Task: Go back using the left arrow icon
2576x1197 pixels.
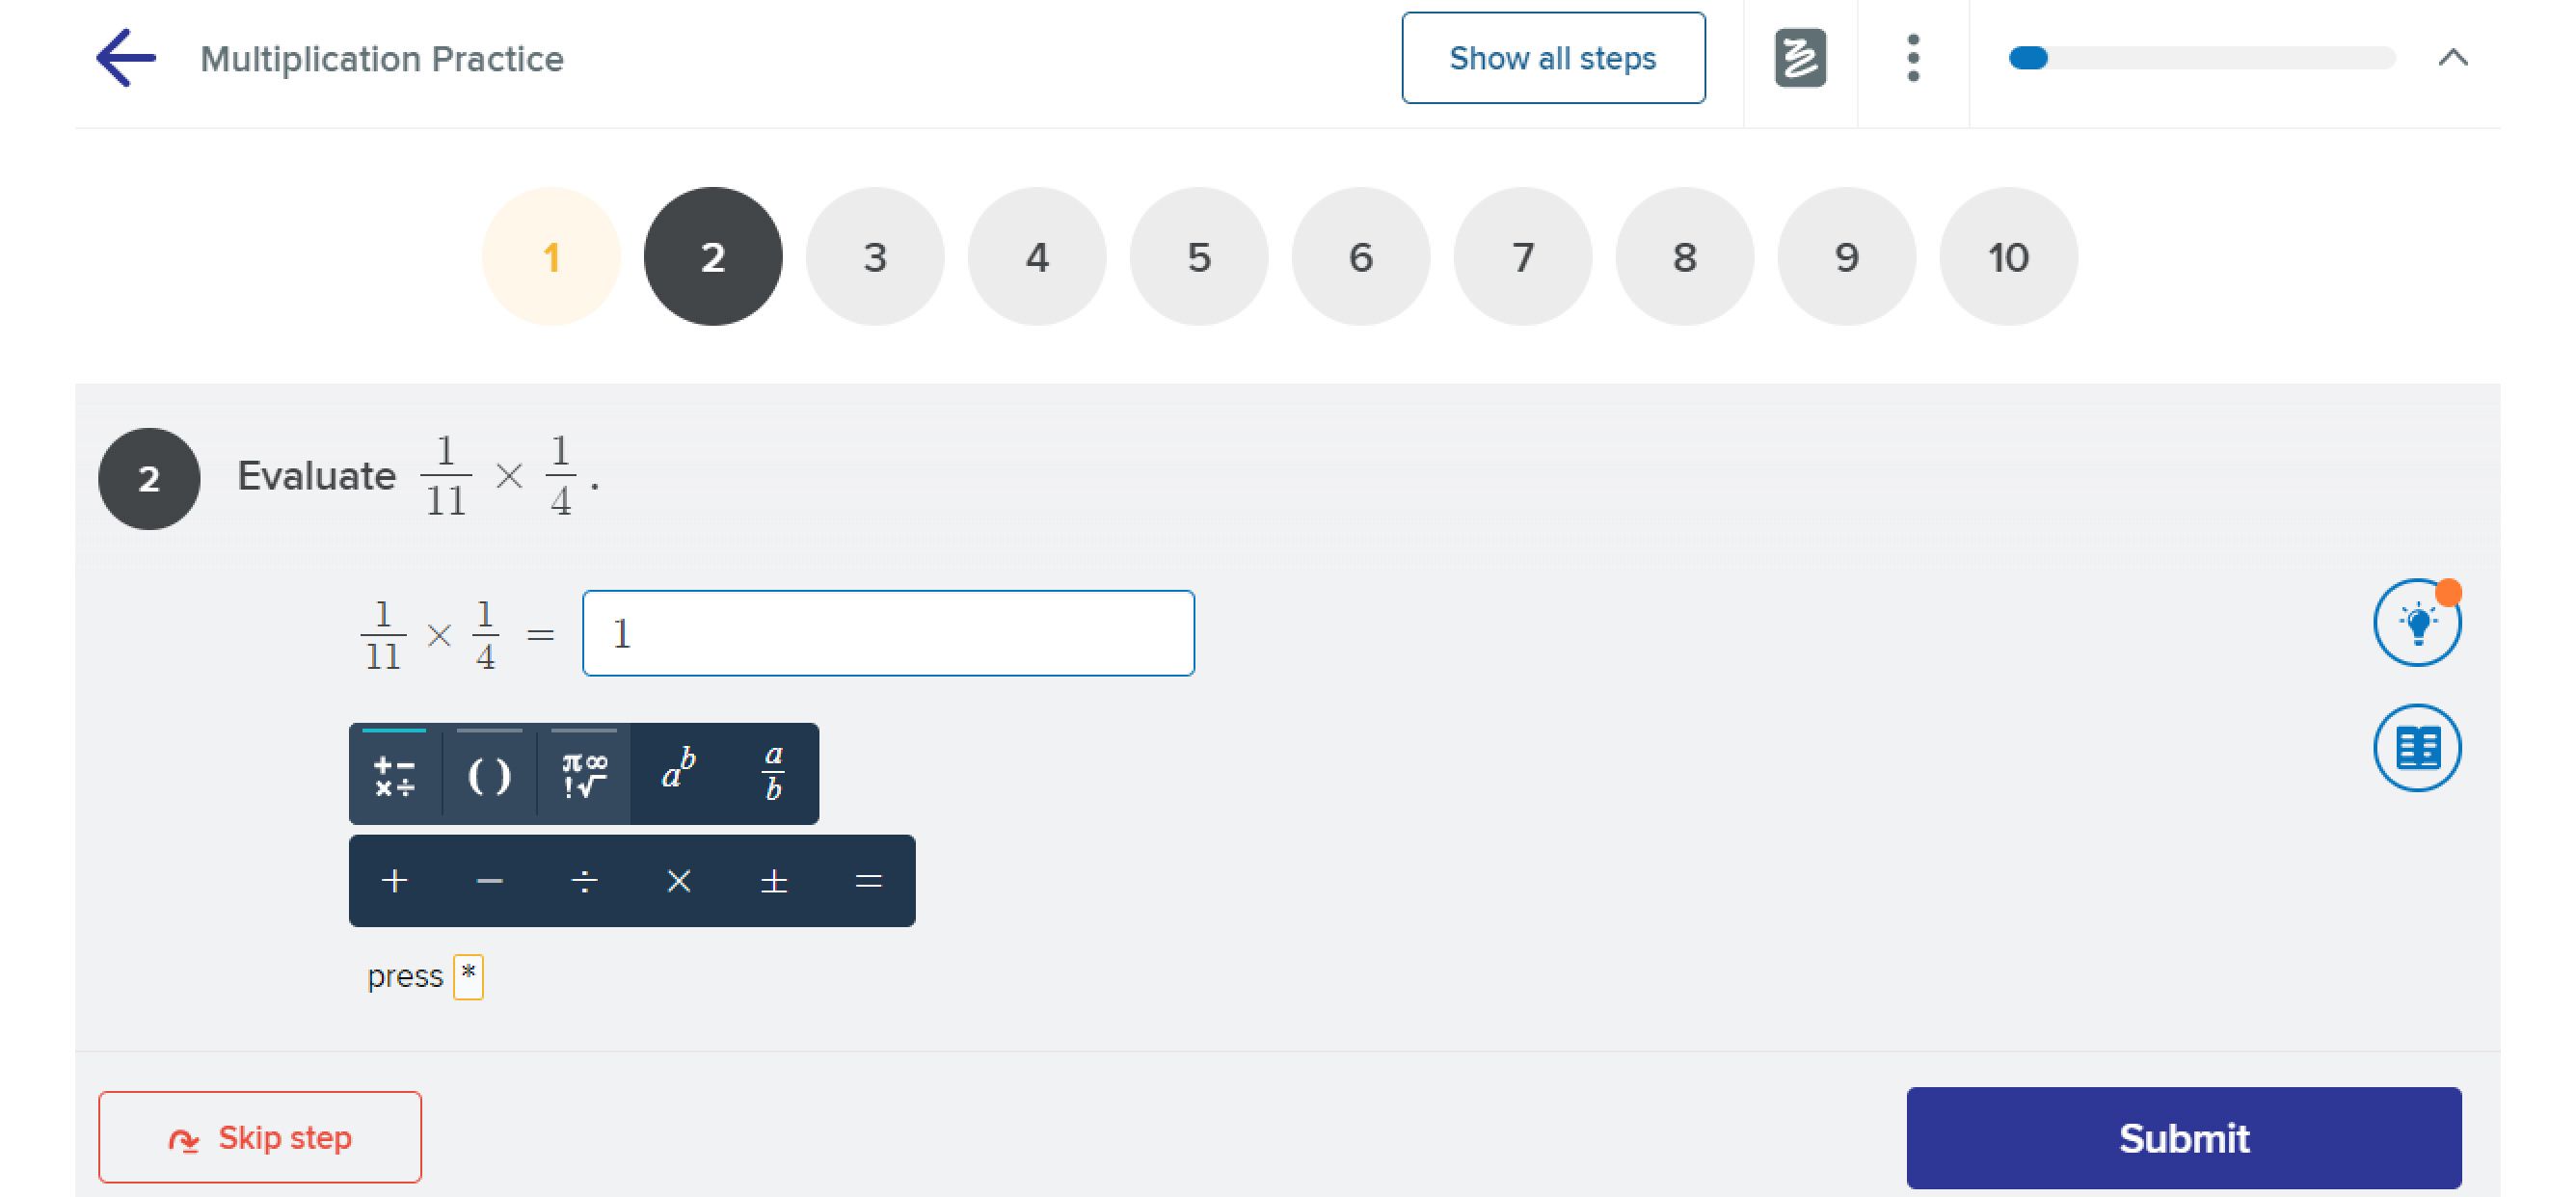Action: tap(126, 58)
